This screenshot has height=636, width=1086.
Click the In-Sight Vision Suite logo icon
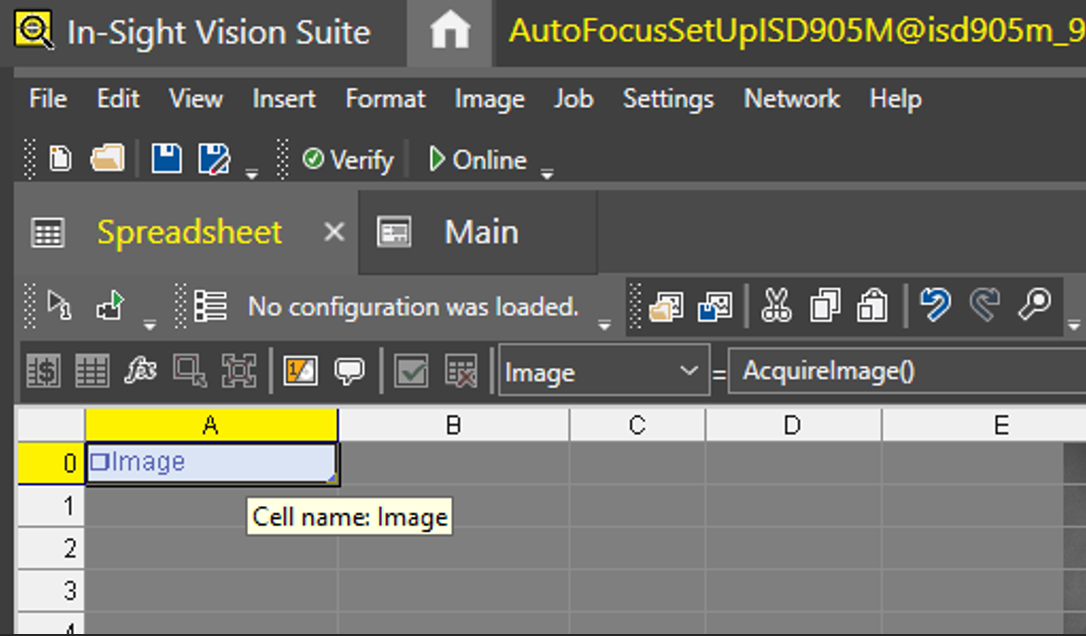pyautogui.click(x=35, y=30)
